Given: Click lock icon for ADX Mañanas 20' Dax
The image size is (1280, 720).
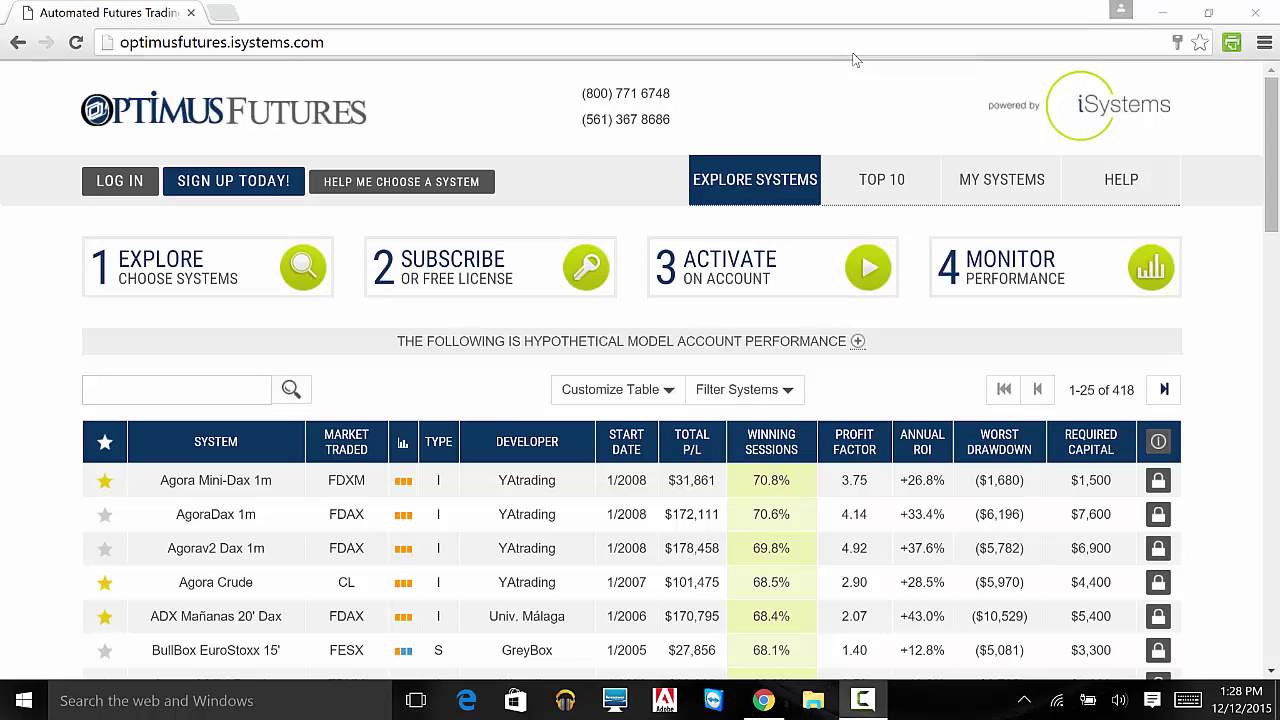Looking at the screenshot, I should coord(1158,617).
